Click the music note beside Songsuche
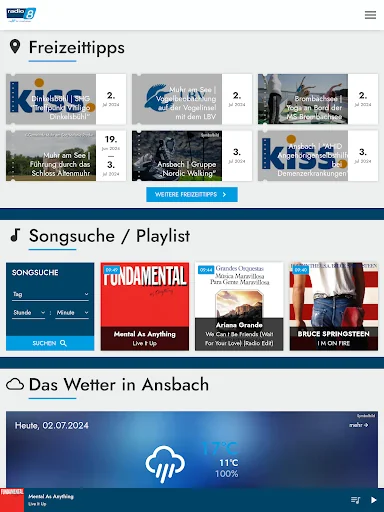Screen dimensions: 384x512 [x=15, y=235]
